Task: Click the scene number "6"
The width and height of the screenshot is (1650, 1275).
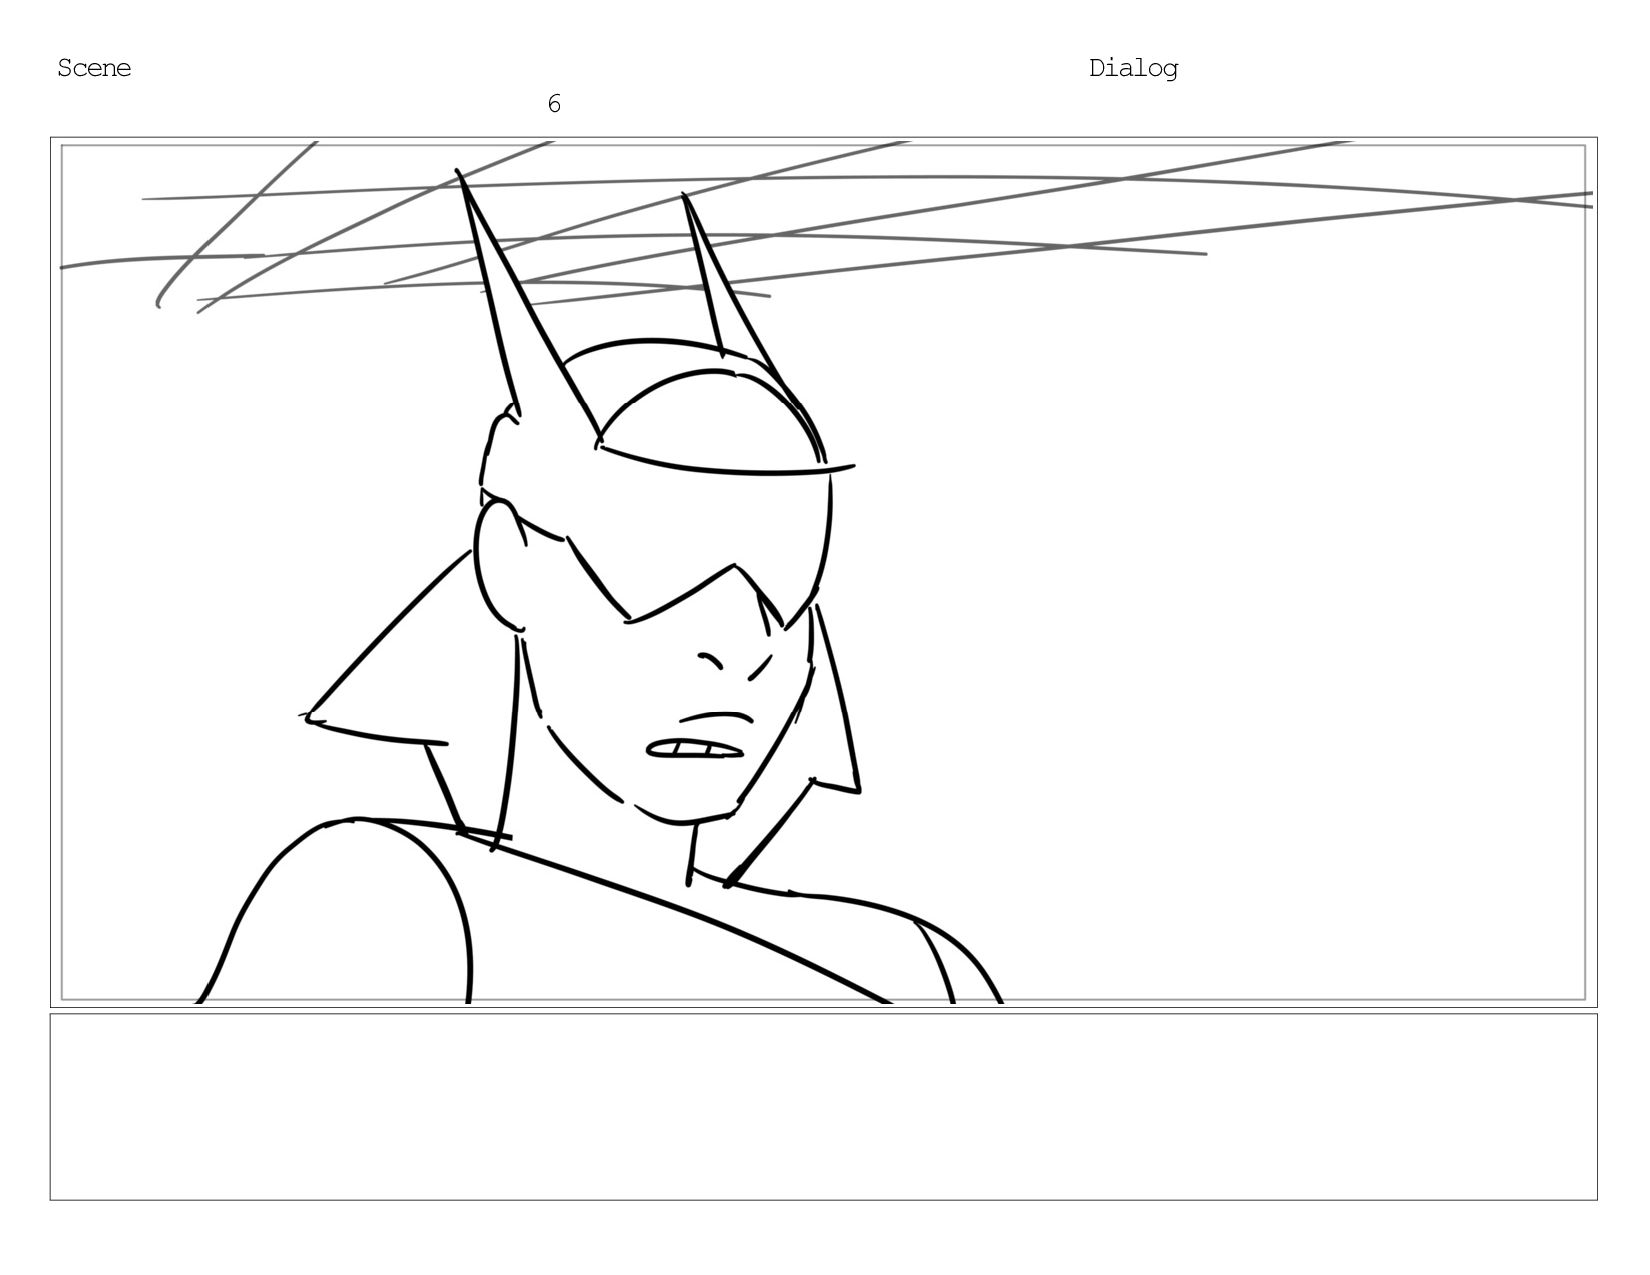Action: click(x=554, y=103)
